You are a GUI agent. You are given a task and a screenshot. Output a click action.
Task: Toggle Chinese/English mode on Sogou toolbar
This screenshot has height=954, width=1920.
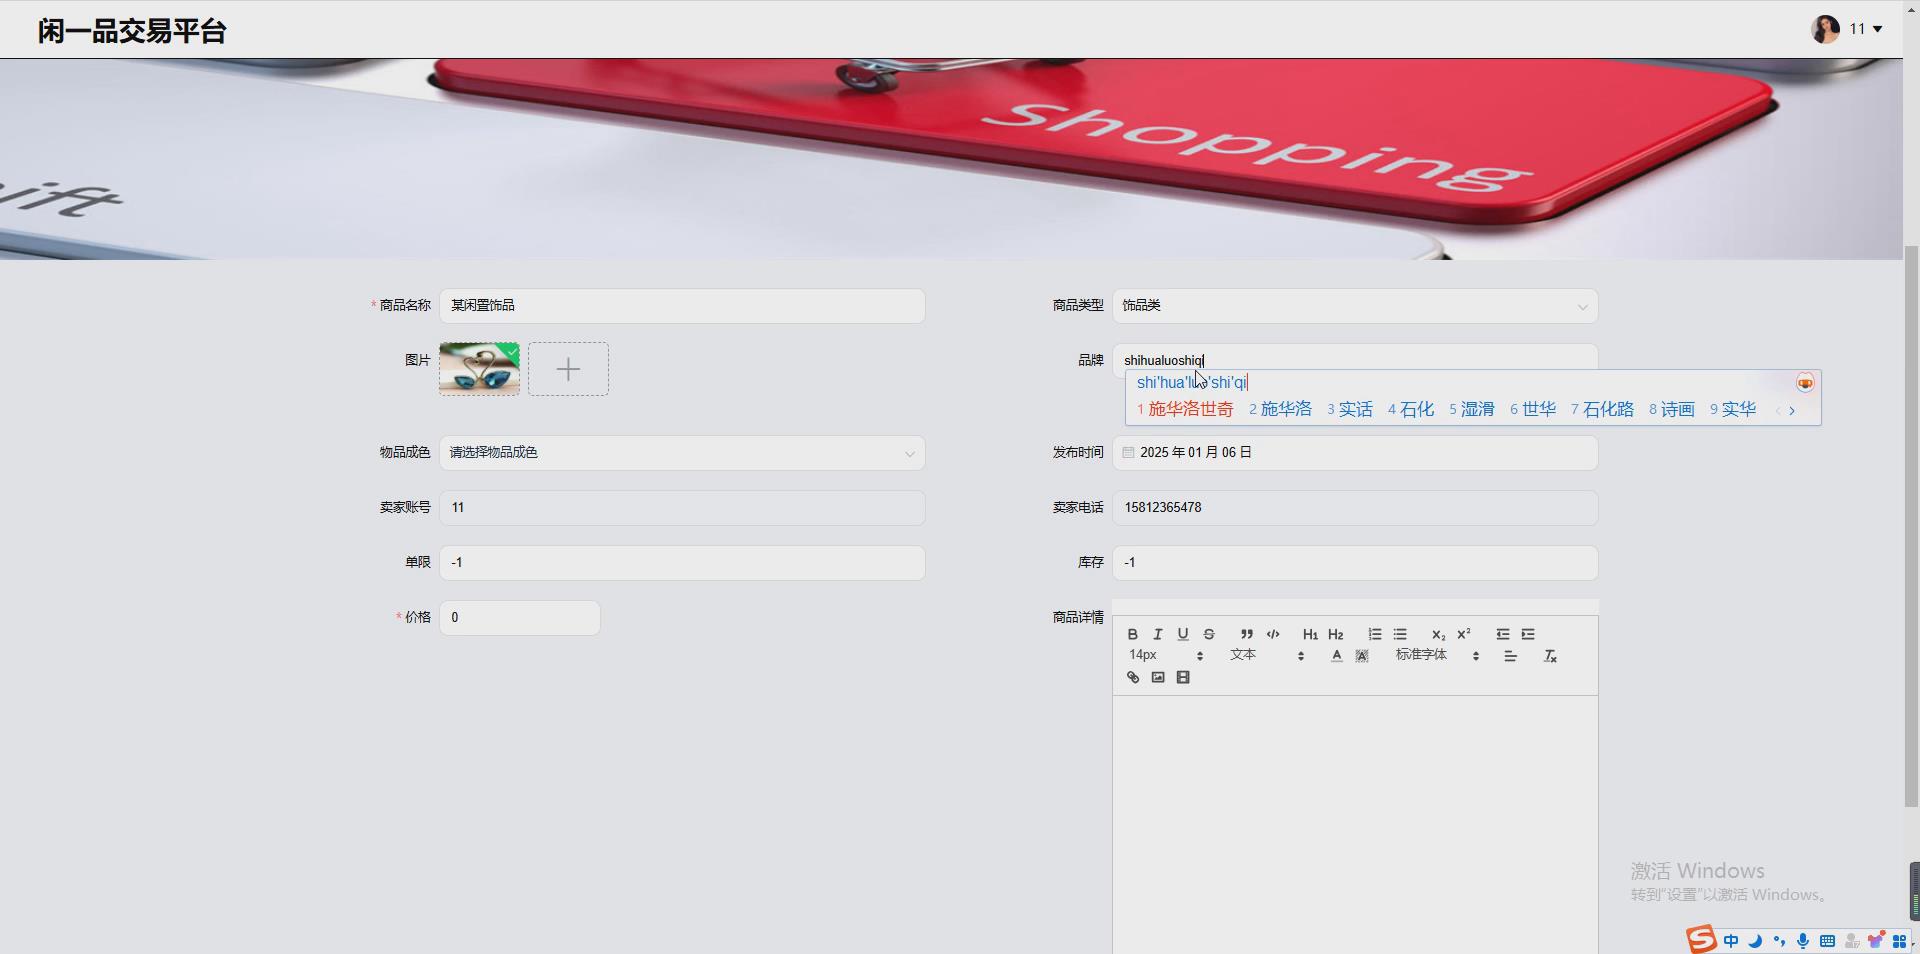click(x=1731, y=941)
